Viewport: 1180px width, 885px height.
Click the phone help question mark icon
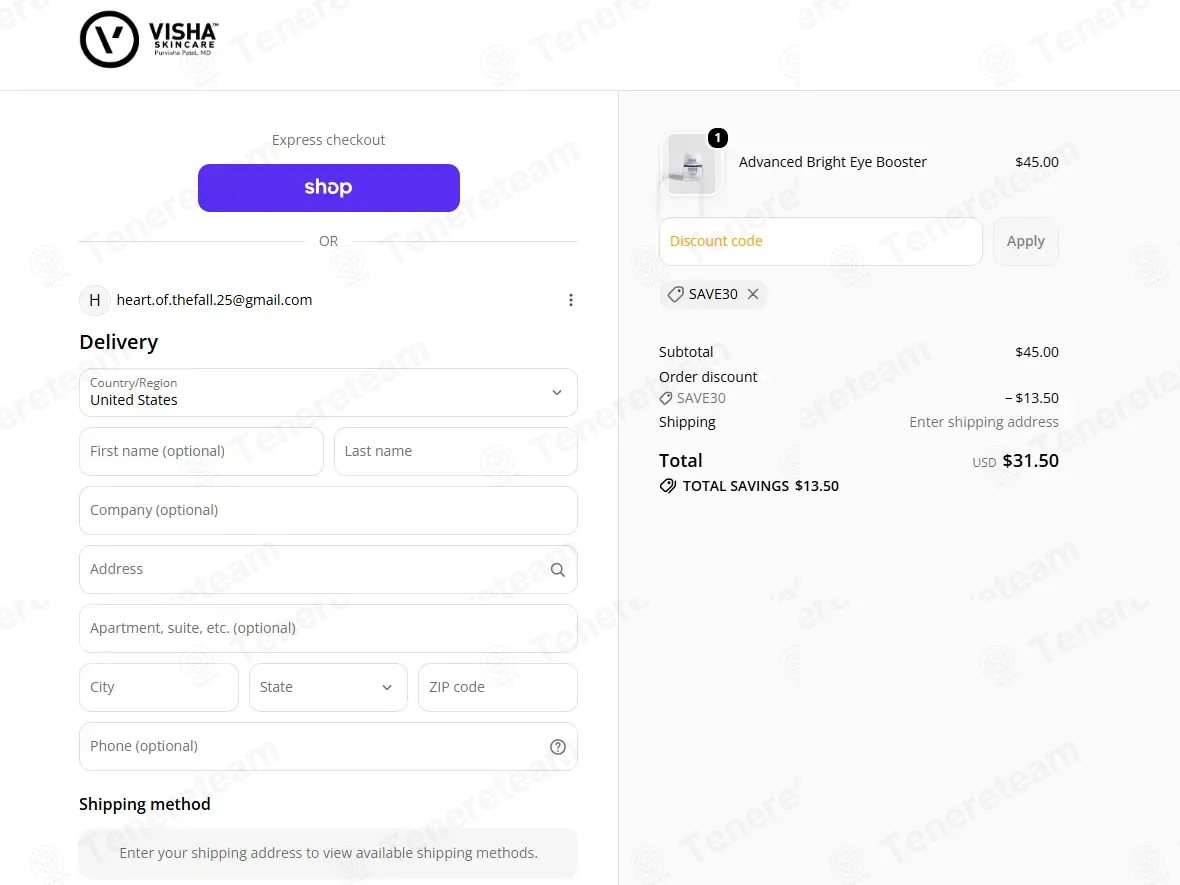pyautogui.click(x=558, y=747)
